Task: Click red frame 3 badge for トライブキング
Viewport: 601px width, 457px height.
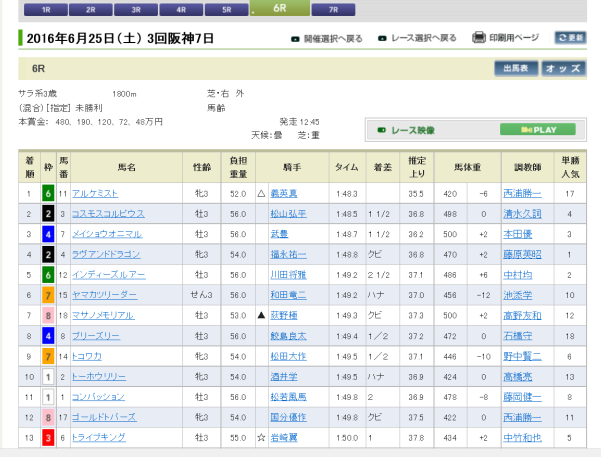Action: click(x=47, y=437)
